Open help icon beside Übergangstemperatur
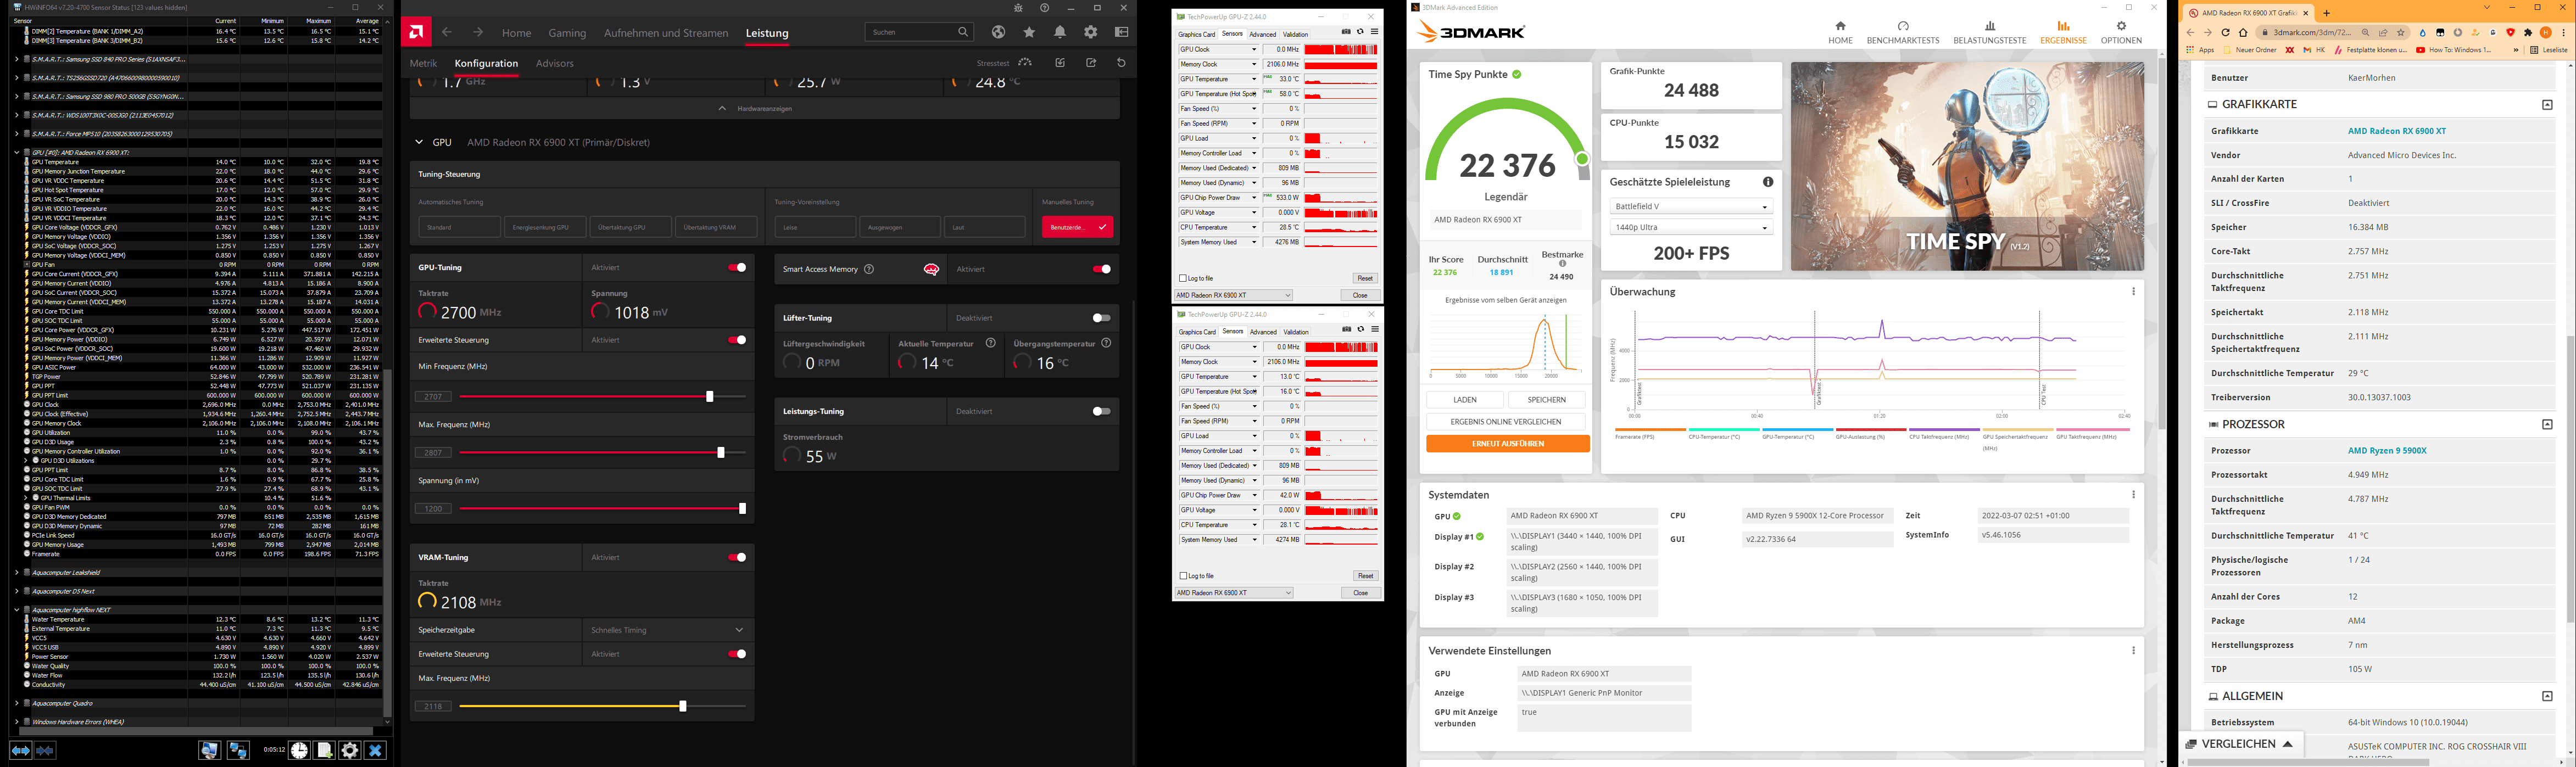2576x767 pixels. pos(1106,343)
